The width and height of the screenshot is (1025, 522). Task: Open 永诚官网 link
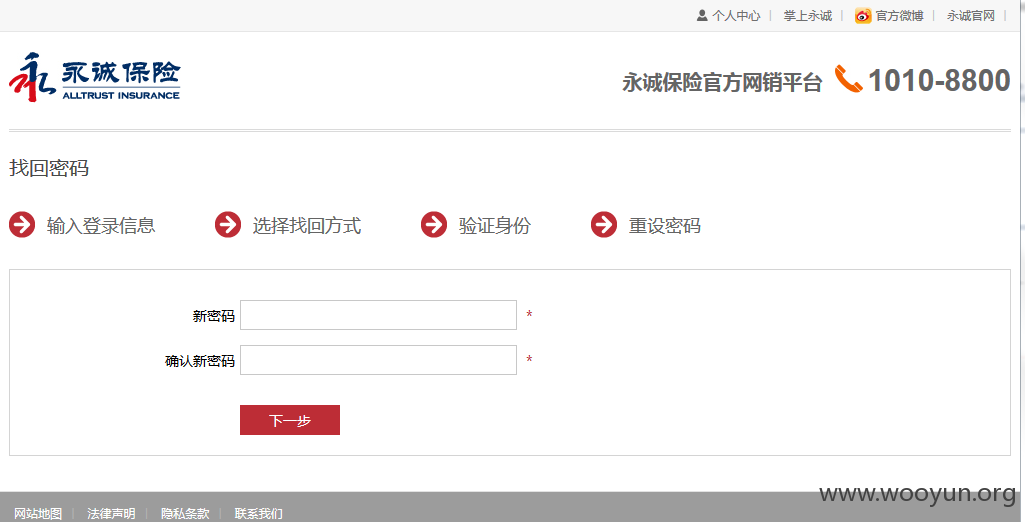point(971,16)
